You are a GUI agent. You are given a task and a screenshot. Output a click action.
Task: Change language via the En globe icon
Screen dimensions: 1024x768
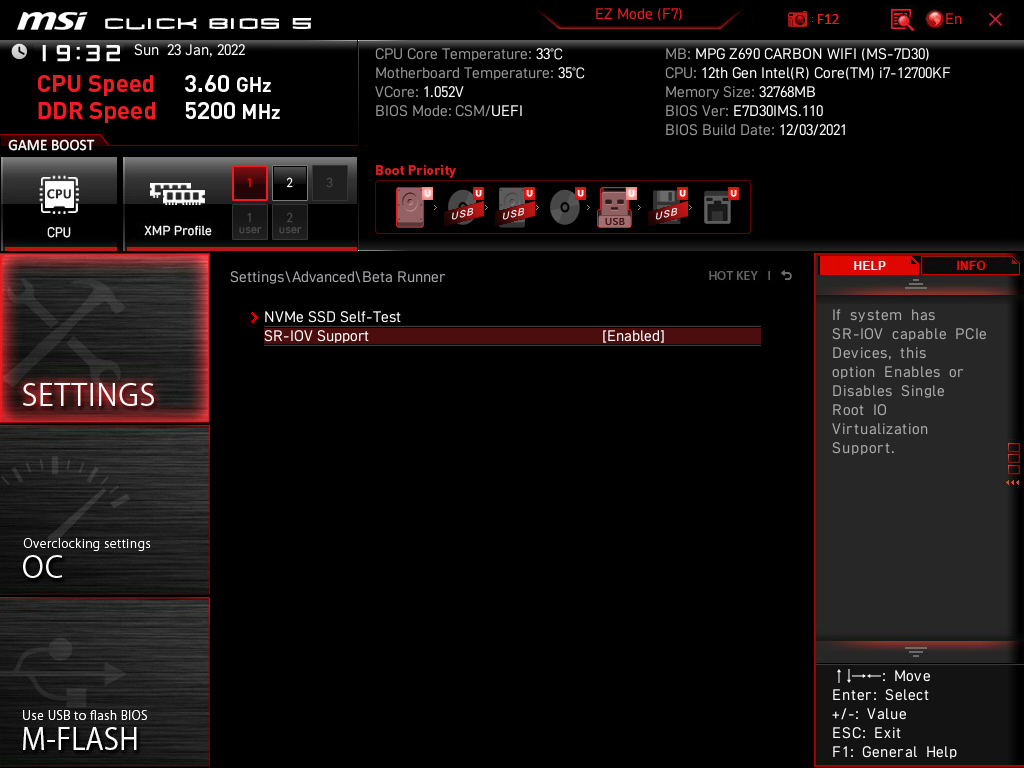point(944,20)
